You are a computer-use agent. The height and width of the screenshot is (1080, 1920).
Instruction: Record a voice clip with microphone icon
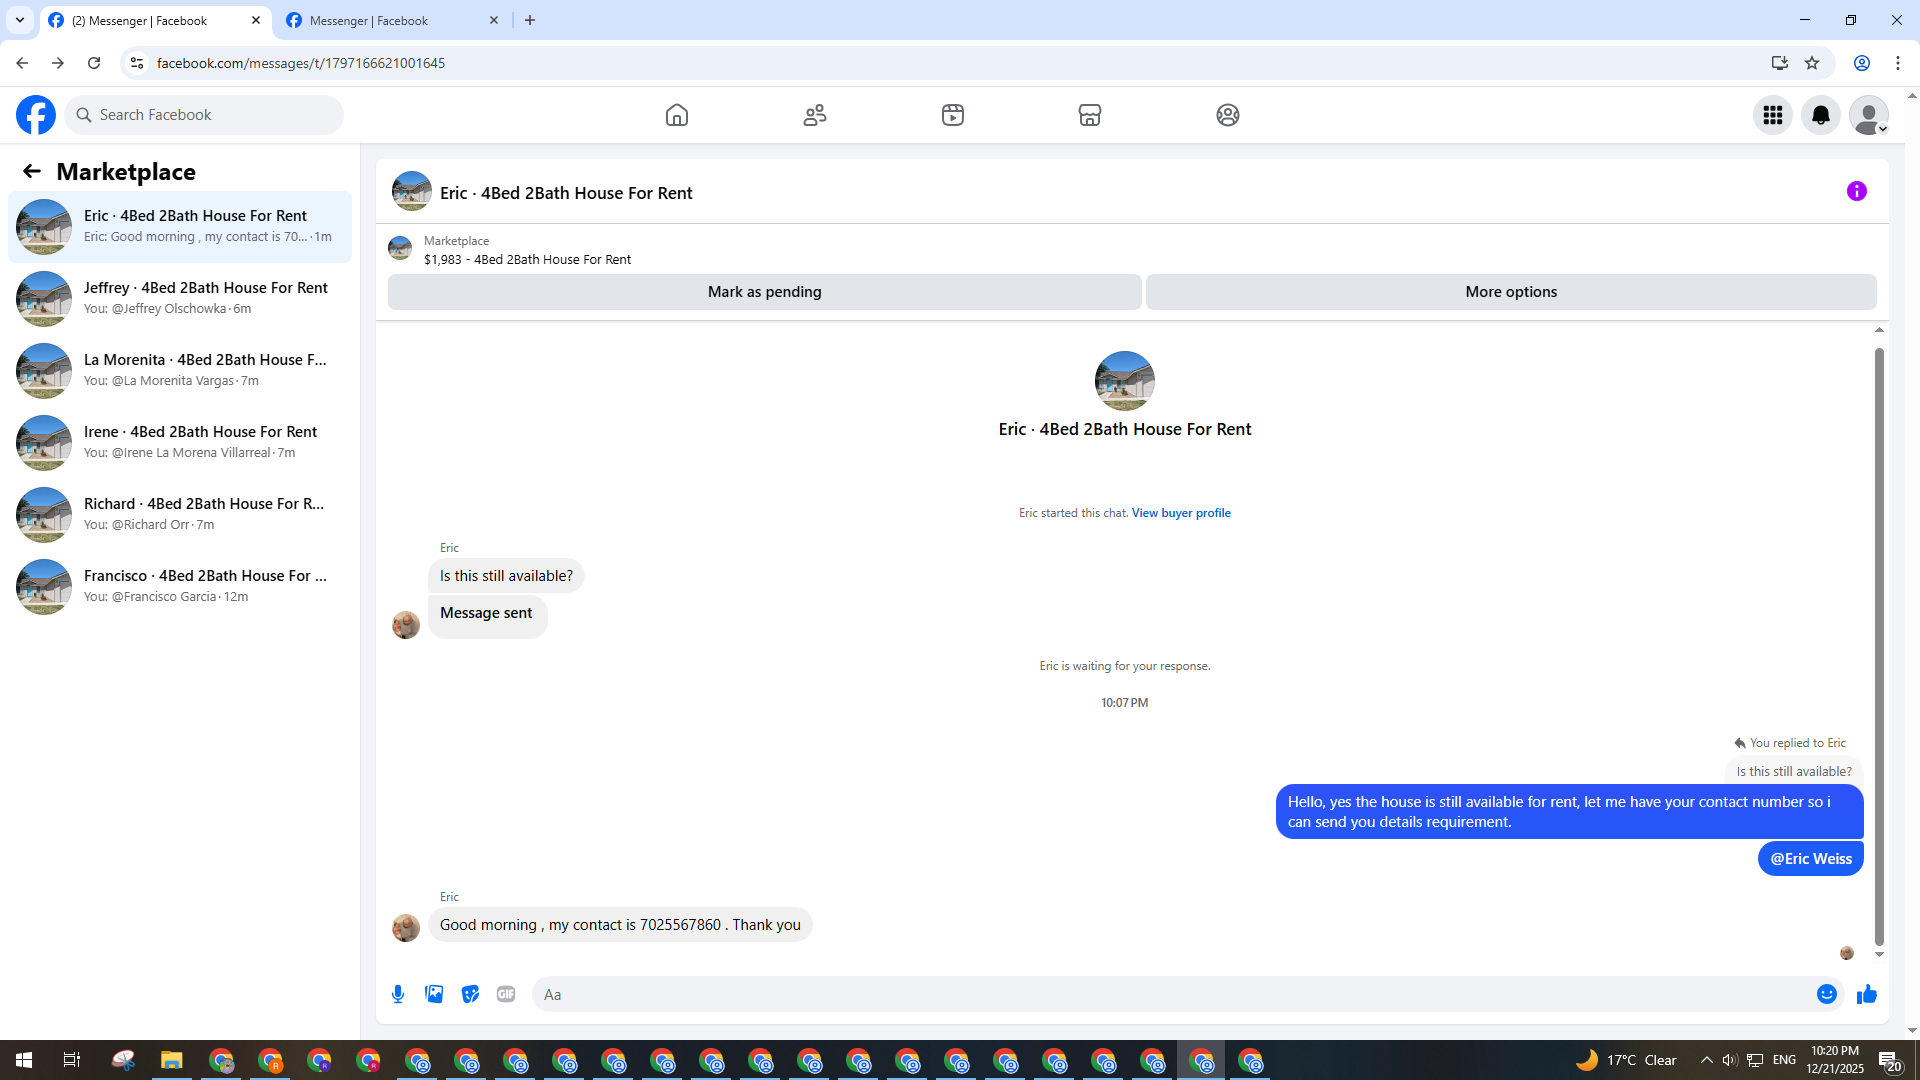click(398, 994)
